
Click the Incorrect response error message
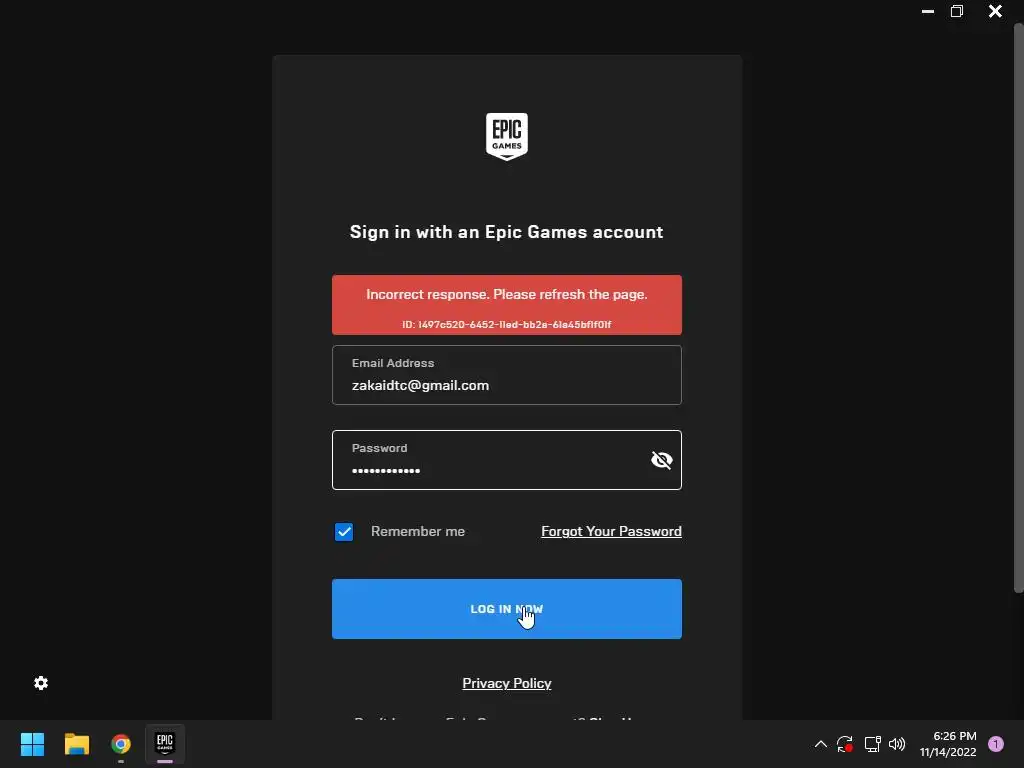tap(507, 295)
